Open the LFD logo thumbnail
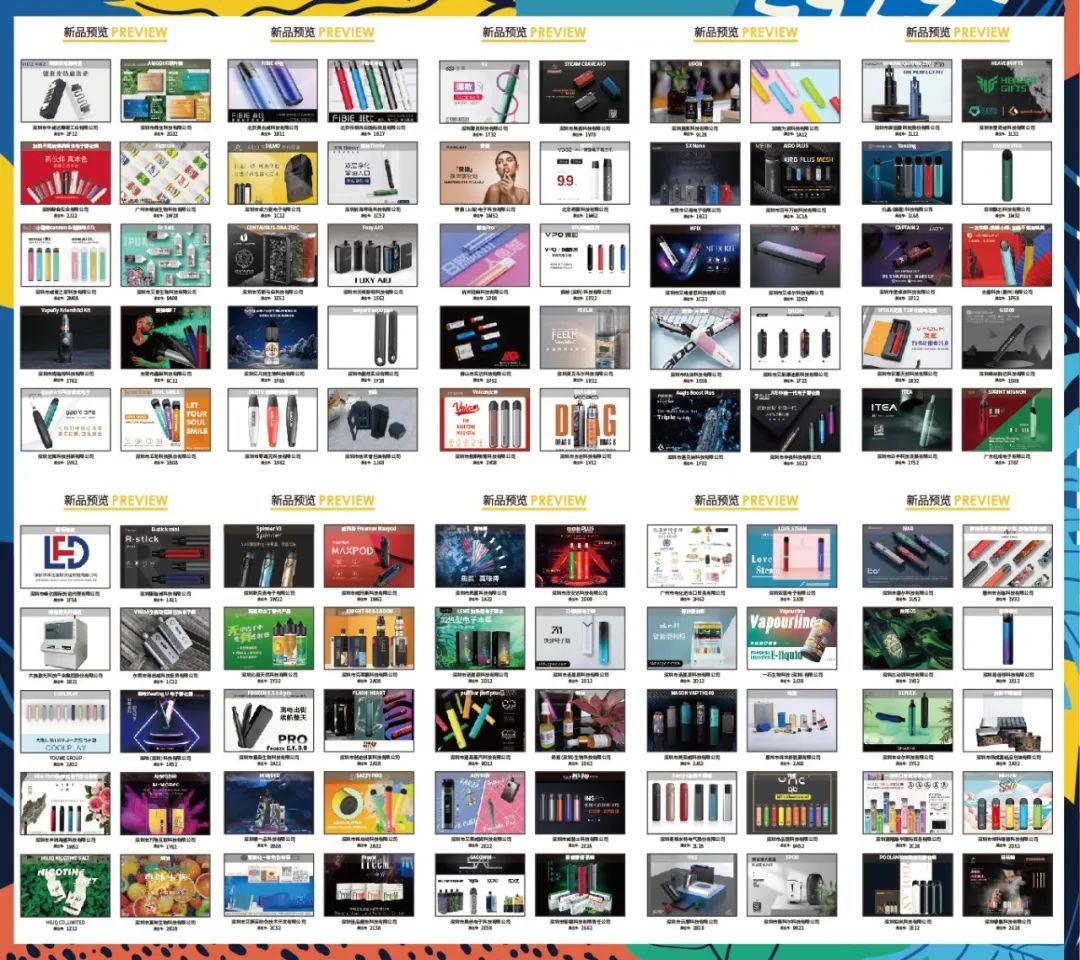The width and height of the screenshot is (1080, 960). click(x=65, y=556)
